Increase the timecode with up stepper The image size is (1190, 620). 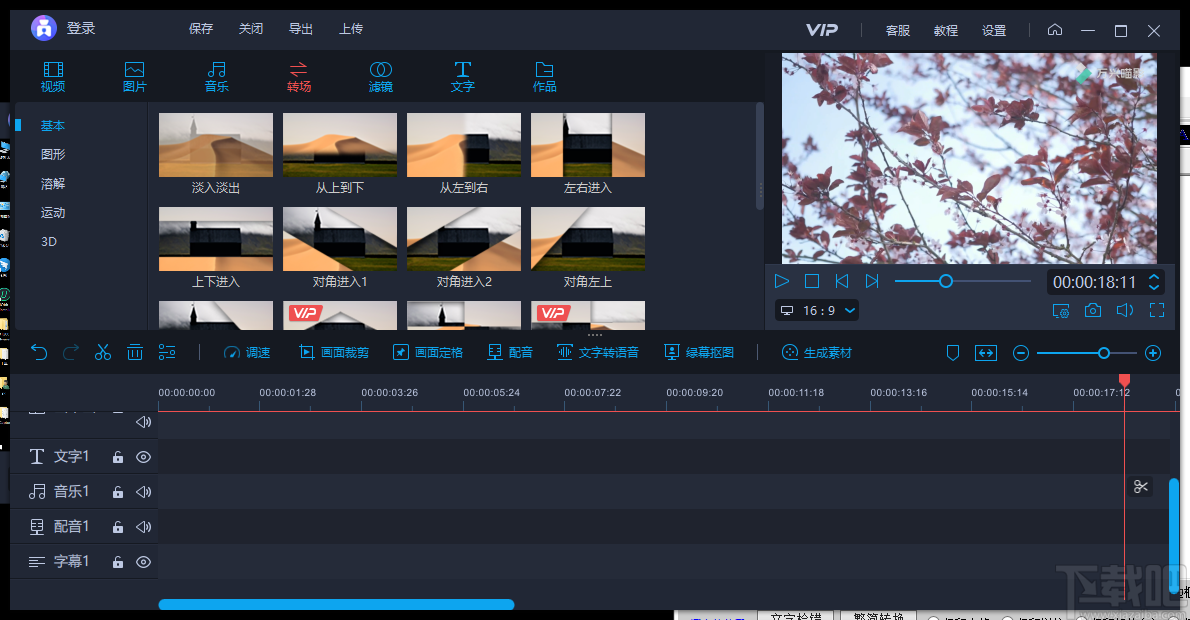tap(1154, 277)
